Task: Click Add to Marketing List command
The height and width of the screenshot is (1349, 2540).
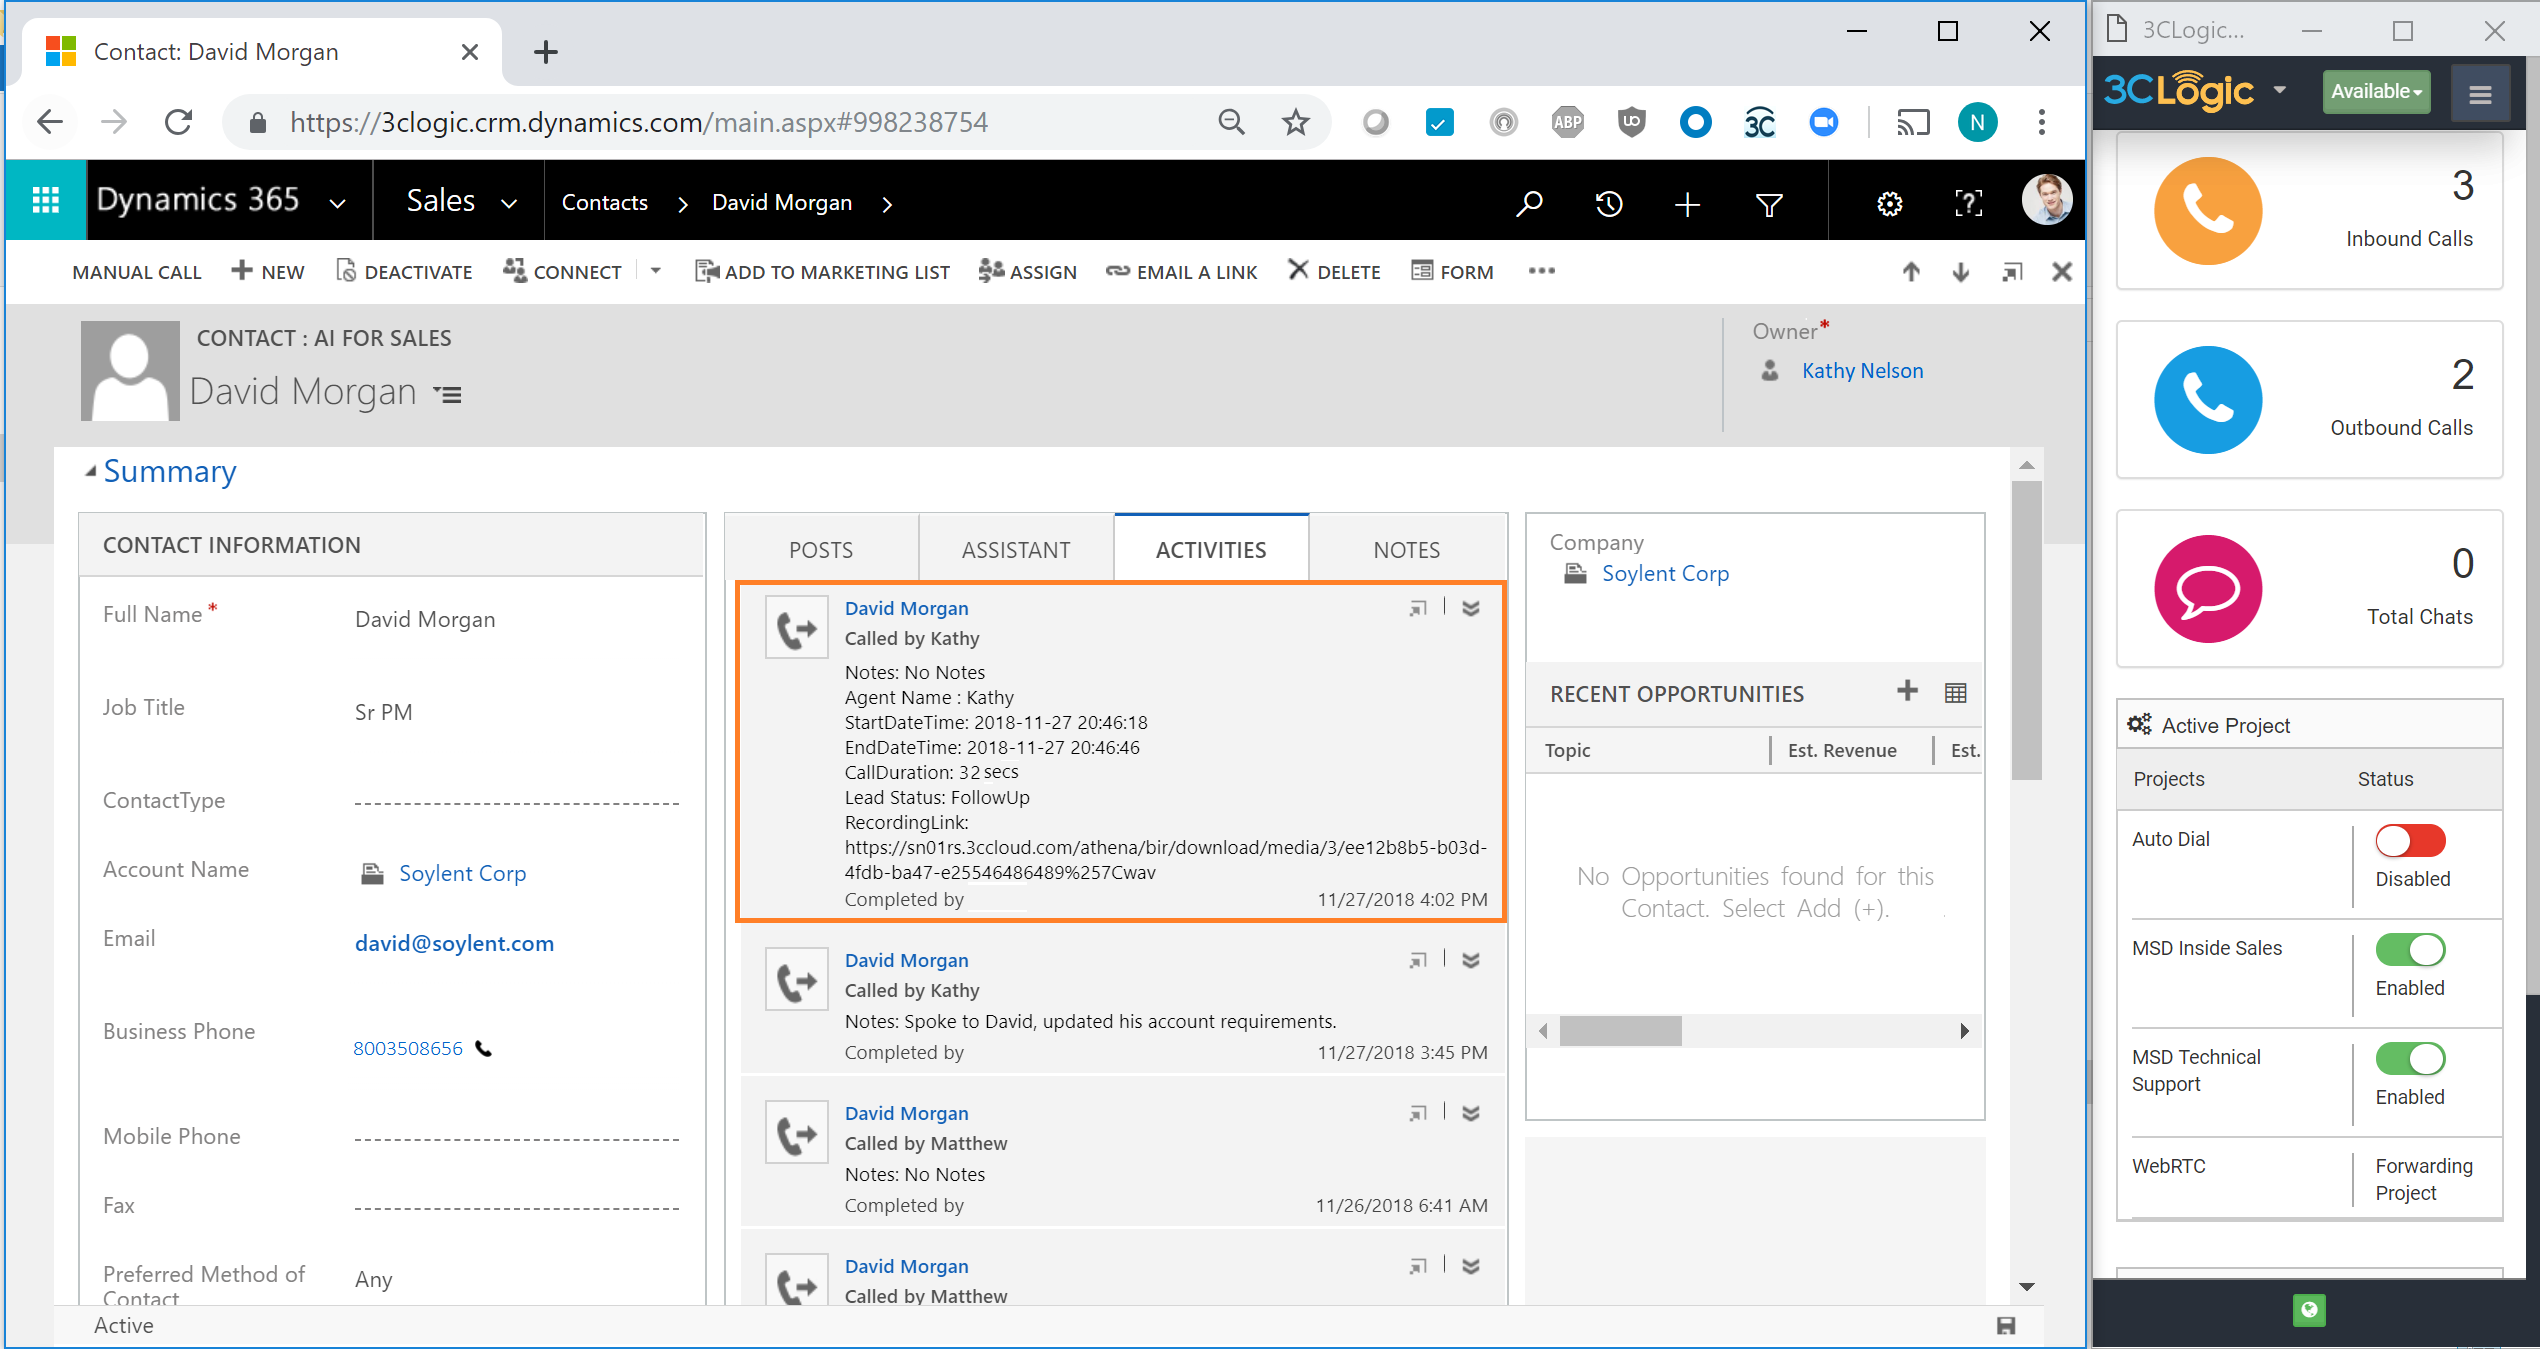Action: click(822, 272)
